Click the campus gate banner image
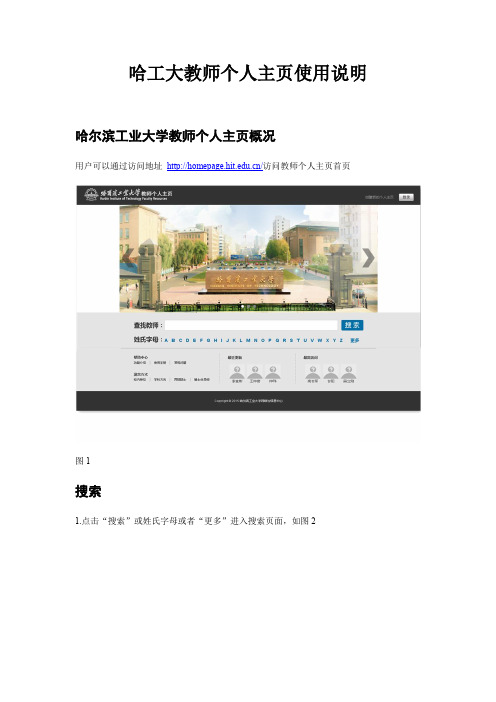The height and width of the screenshot is (702, 496). point(248,259)
